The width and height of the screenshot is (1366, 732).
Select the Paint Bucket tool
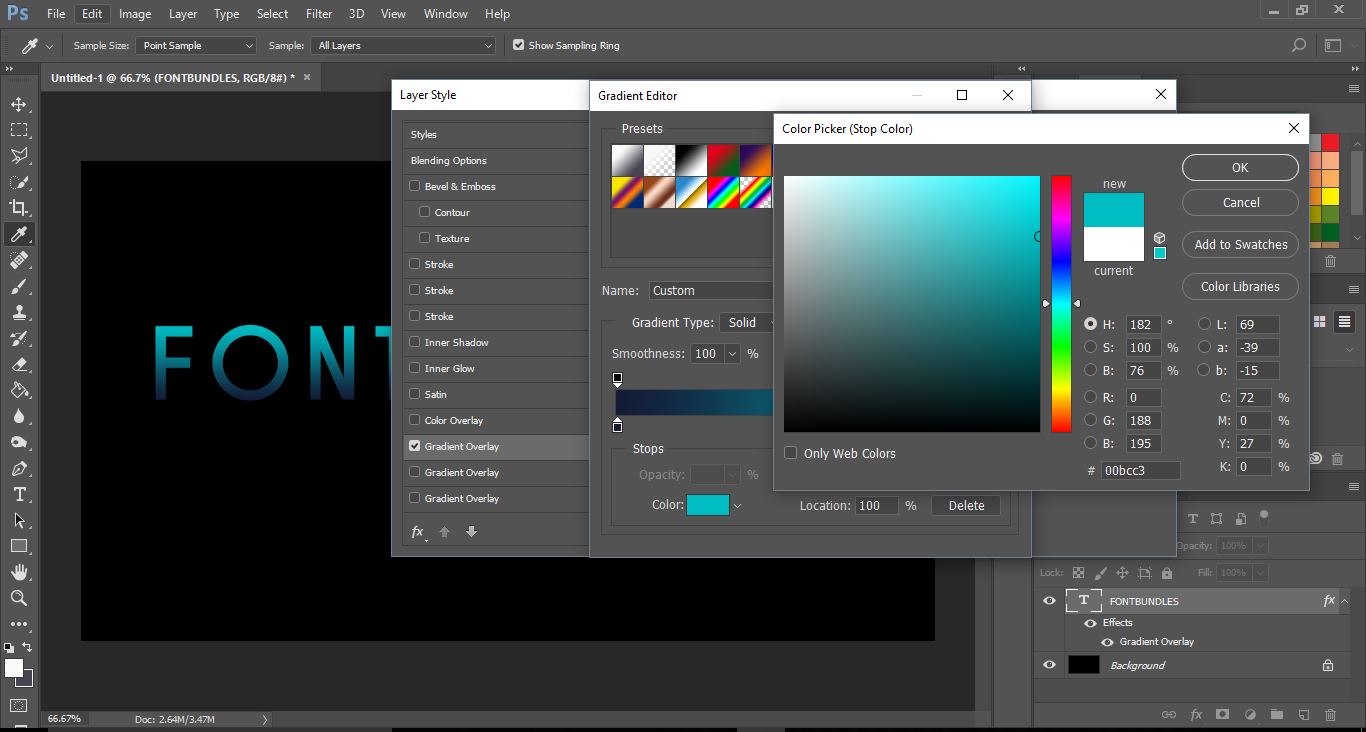[x=19, y=390]
